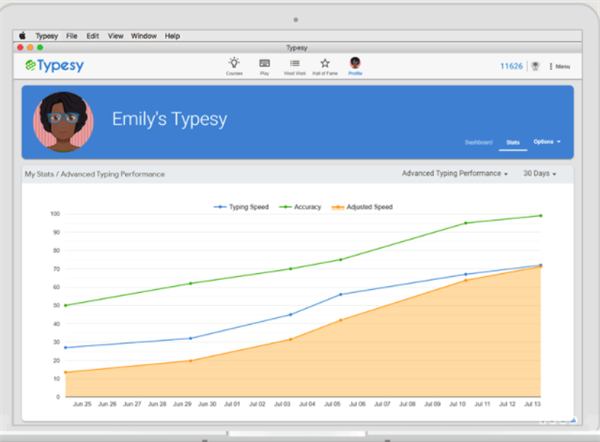Click the Typesy logo
Screen dimensions: 600x442
(54, 66)
